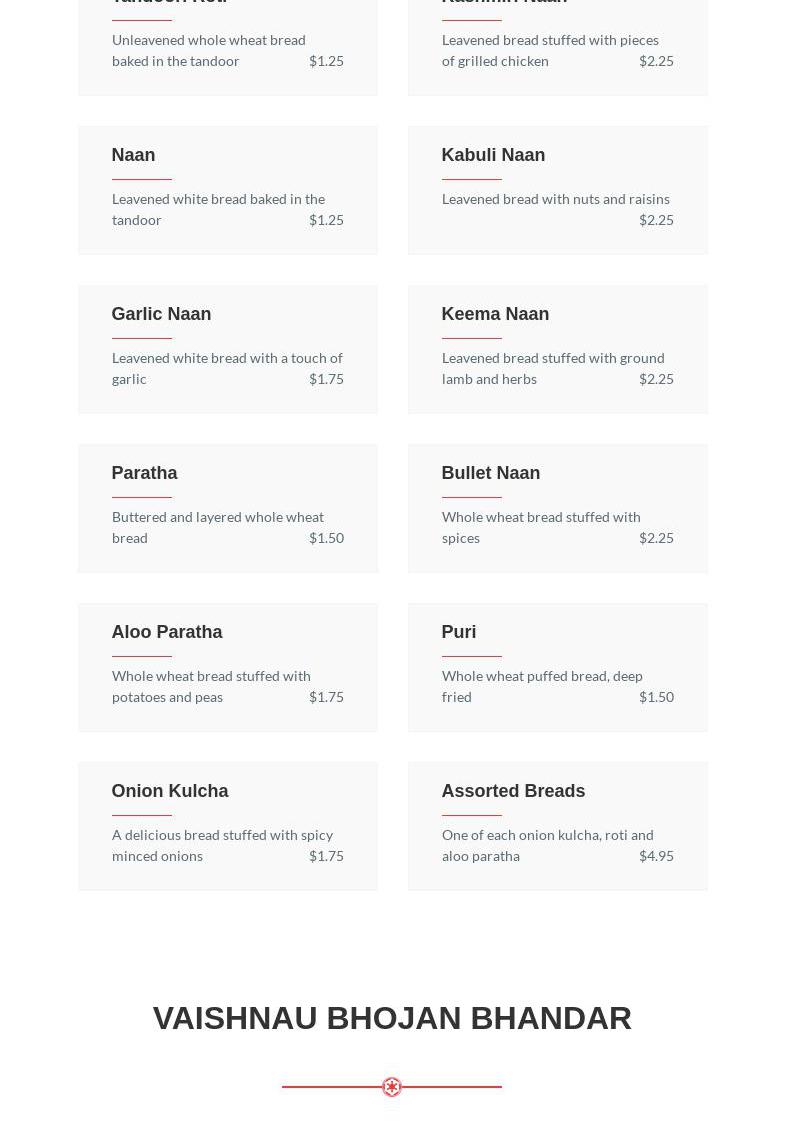Select the Kabuli Naan heading
The image size is (785, 1135).
(493, 155)
